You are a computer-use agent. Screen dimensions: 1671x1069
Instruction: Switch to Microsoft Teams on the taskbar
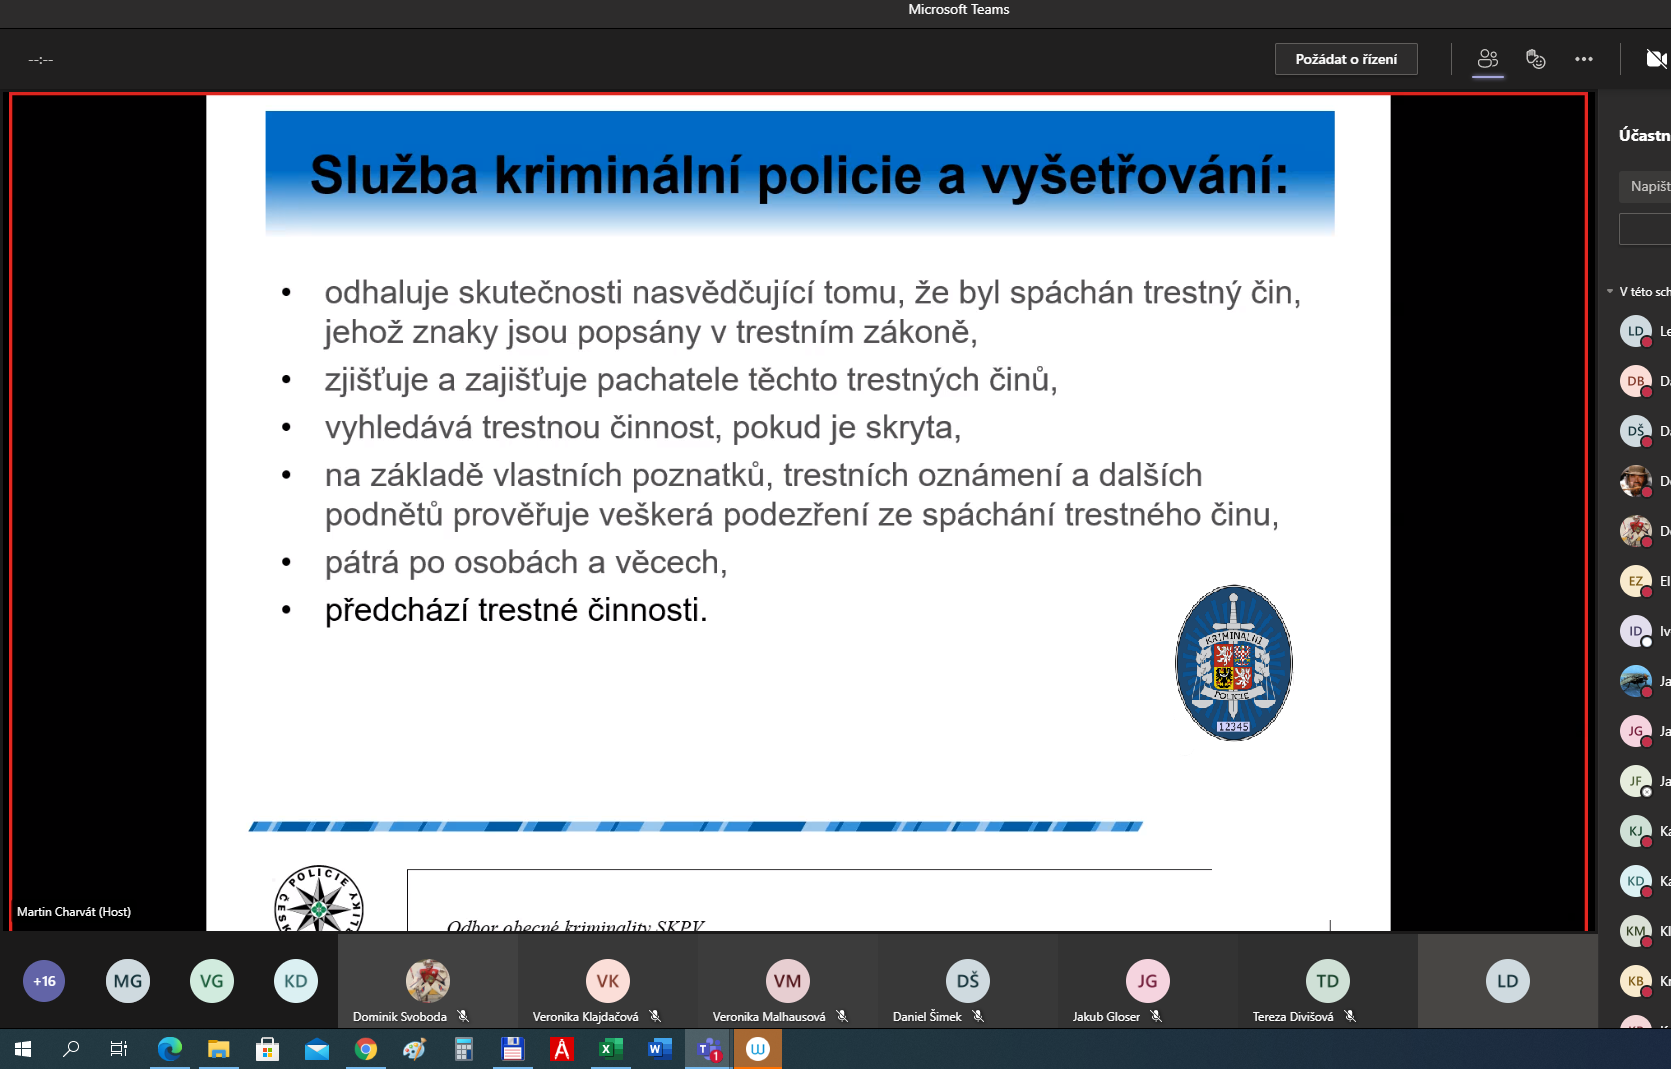point(709,1049)
